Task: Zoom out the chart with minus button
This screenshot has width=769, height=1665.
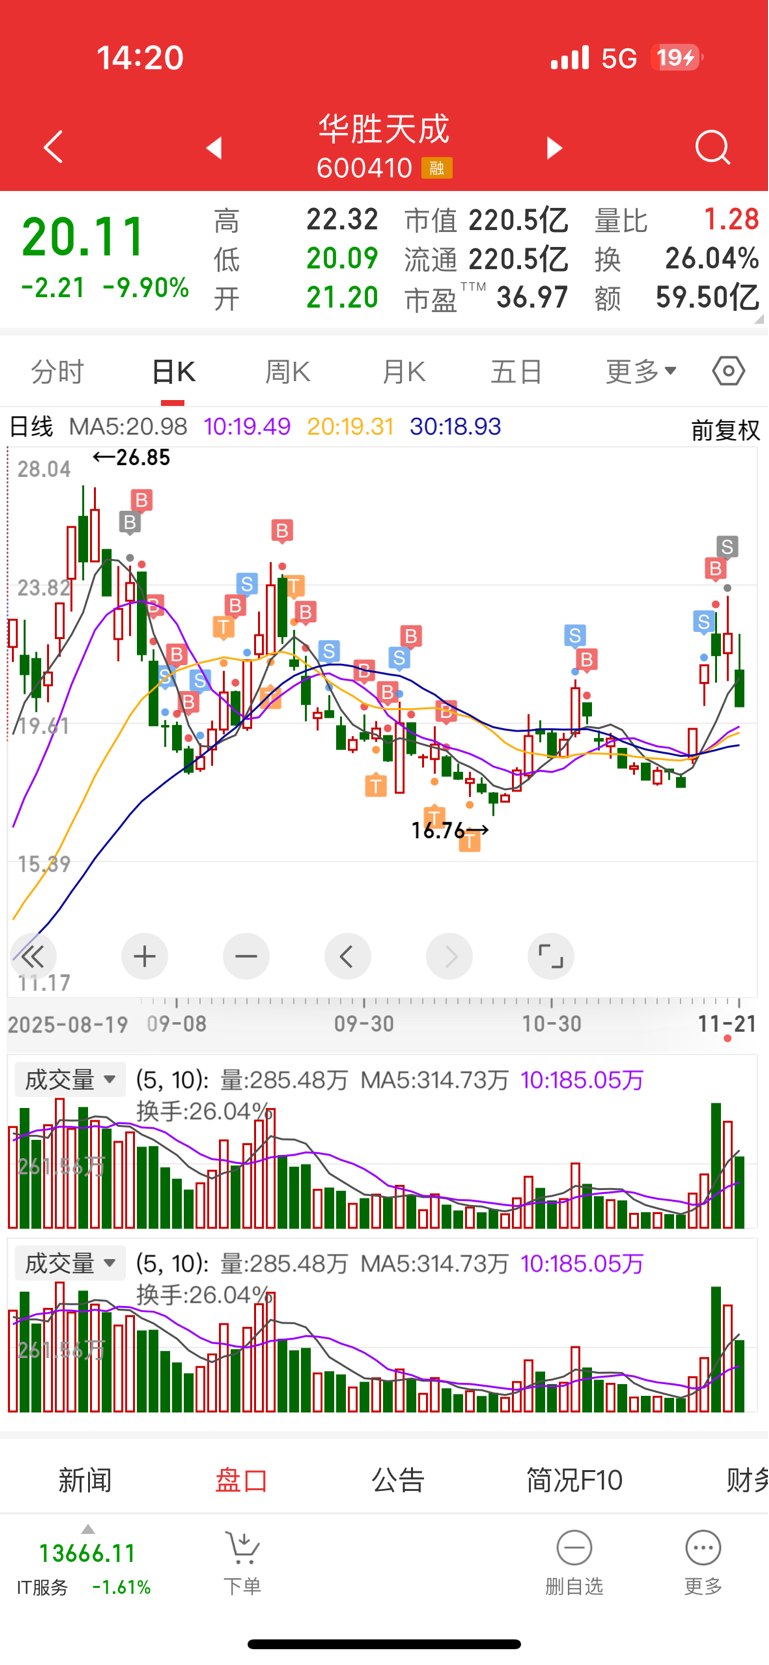Action: [246, 957]
